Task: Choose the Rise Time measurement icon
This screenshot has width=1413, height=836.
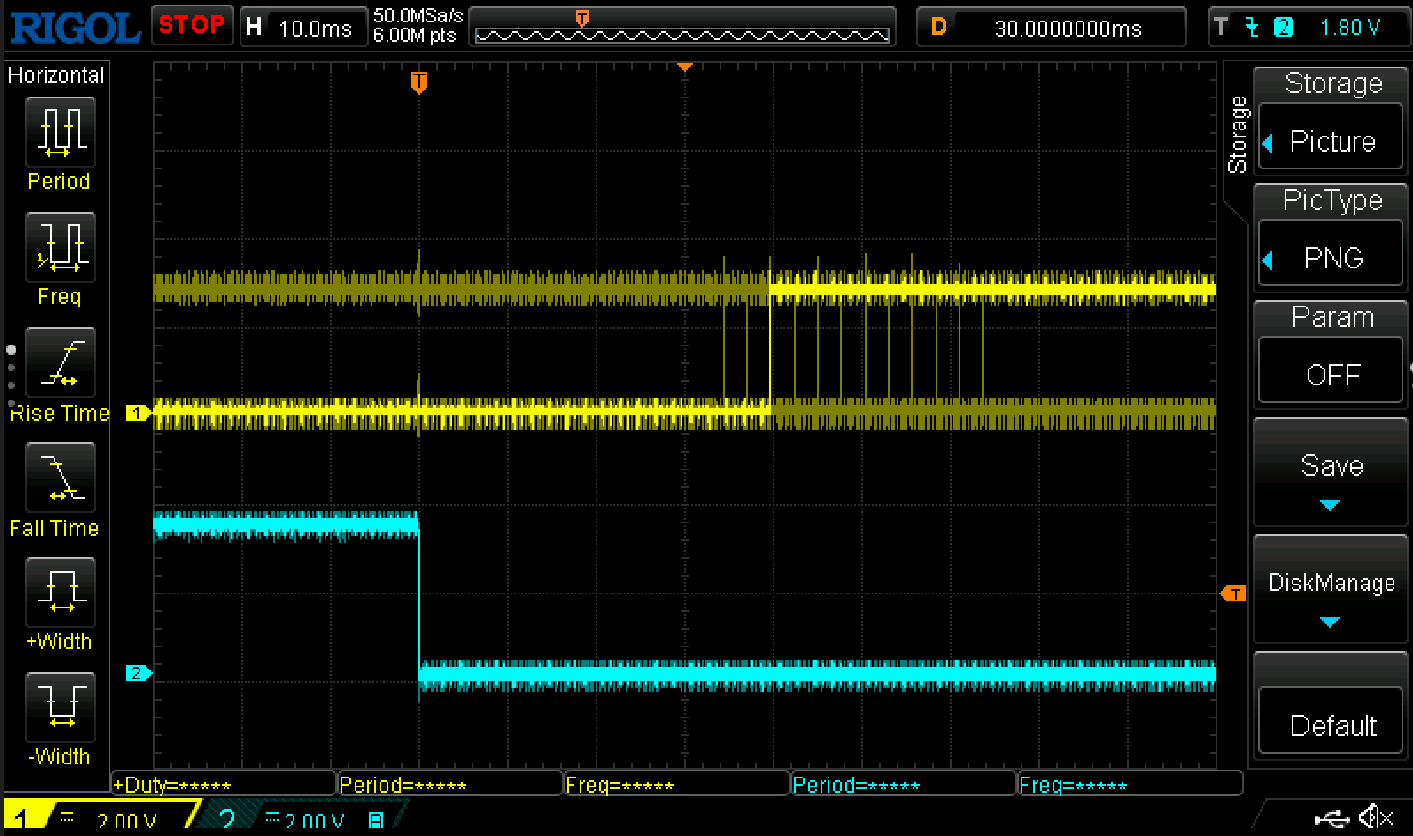Action: (x=59, y=363)
